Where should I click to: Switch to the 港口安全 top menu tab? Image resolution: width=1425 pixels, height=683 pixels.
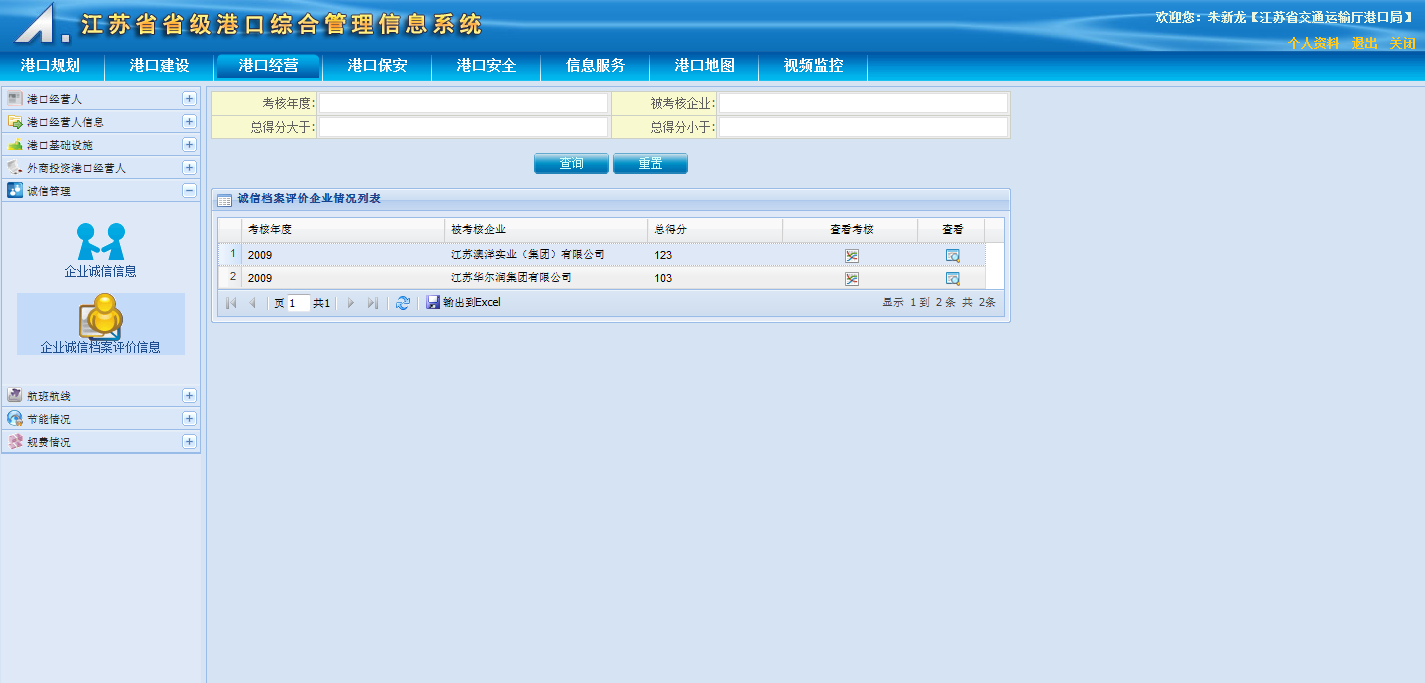click(x=486, y=66)
